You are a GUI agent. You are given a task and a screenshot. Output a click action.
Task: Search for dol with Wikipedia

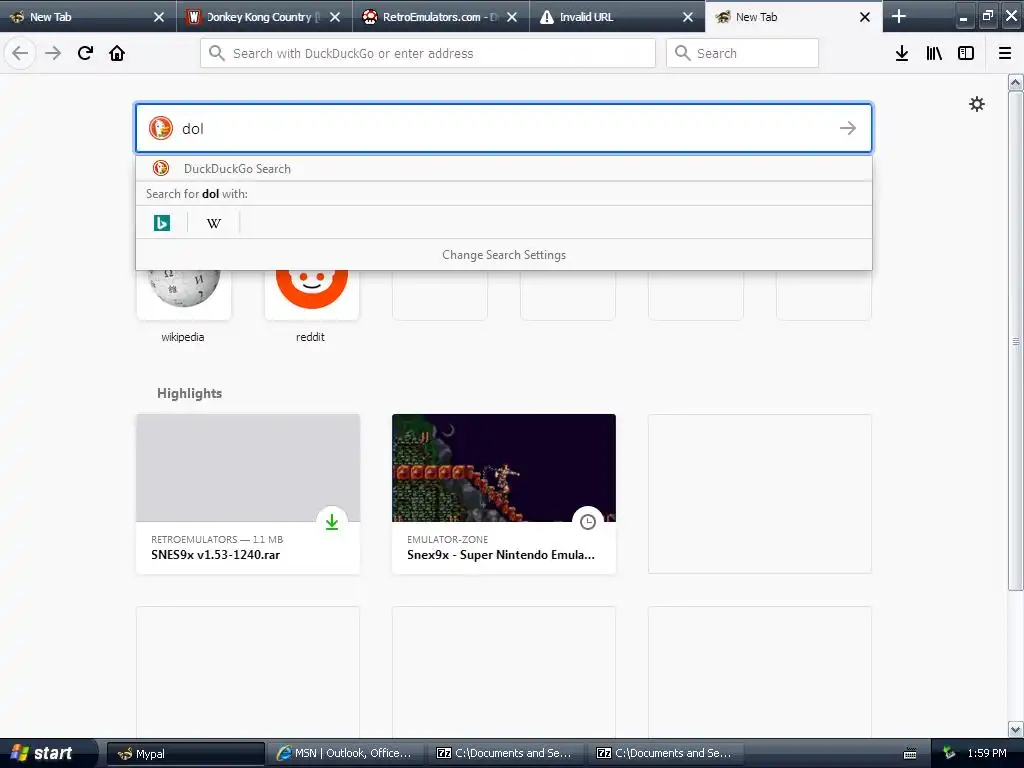click(214, 223)
